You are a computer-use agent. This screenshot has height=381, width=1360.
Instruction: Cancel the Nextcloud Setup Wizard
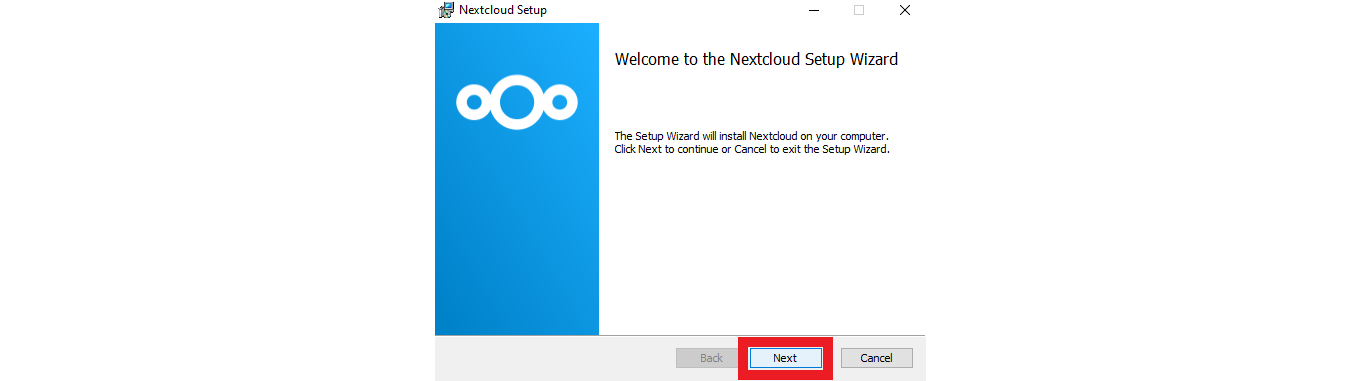coord(876,358)
